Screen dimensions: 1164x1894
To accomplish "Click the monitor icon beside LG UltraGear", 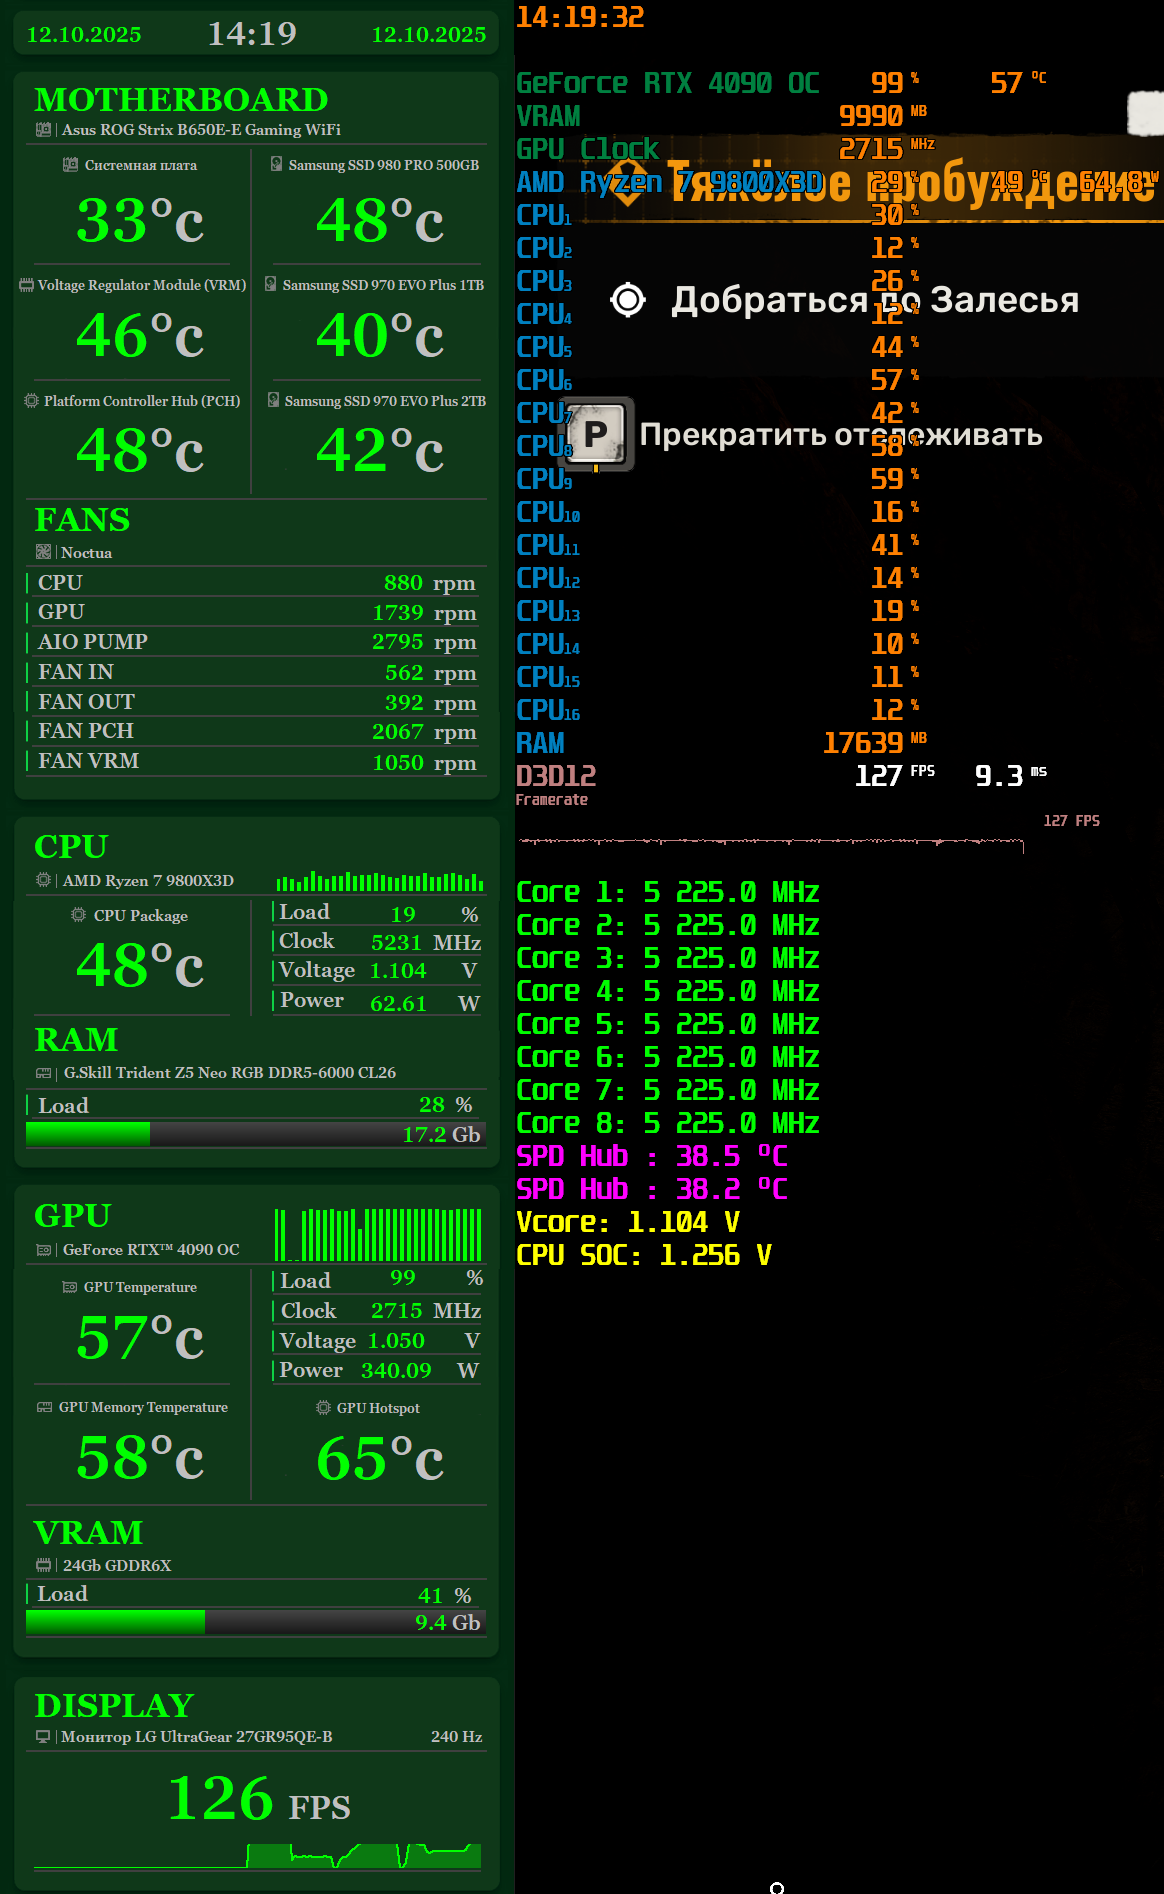I will [43, 1737].
